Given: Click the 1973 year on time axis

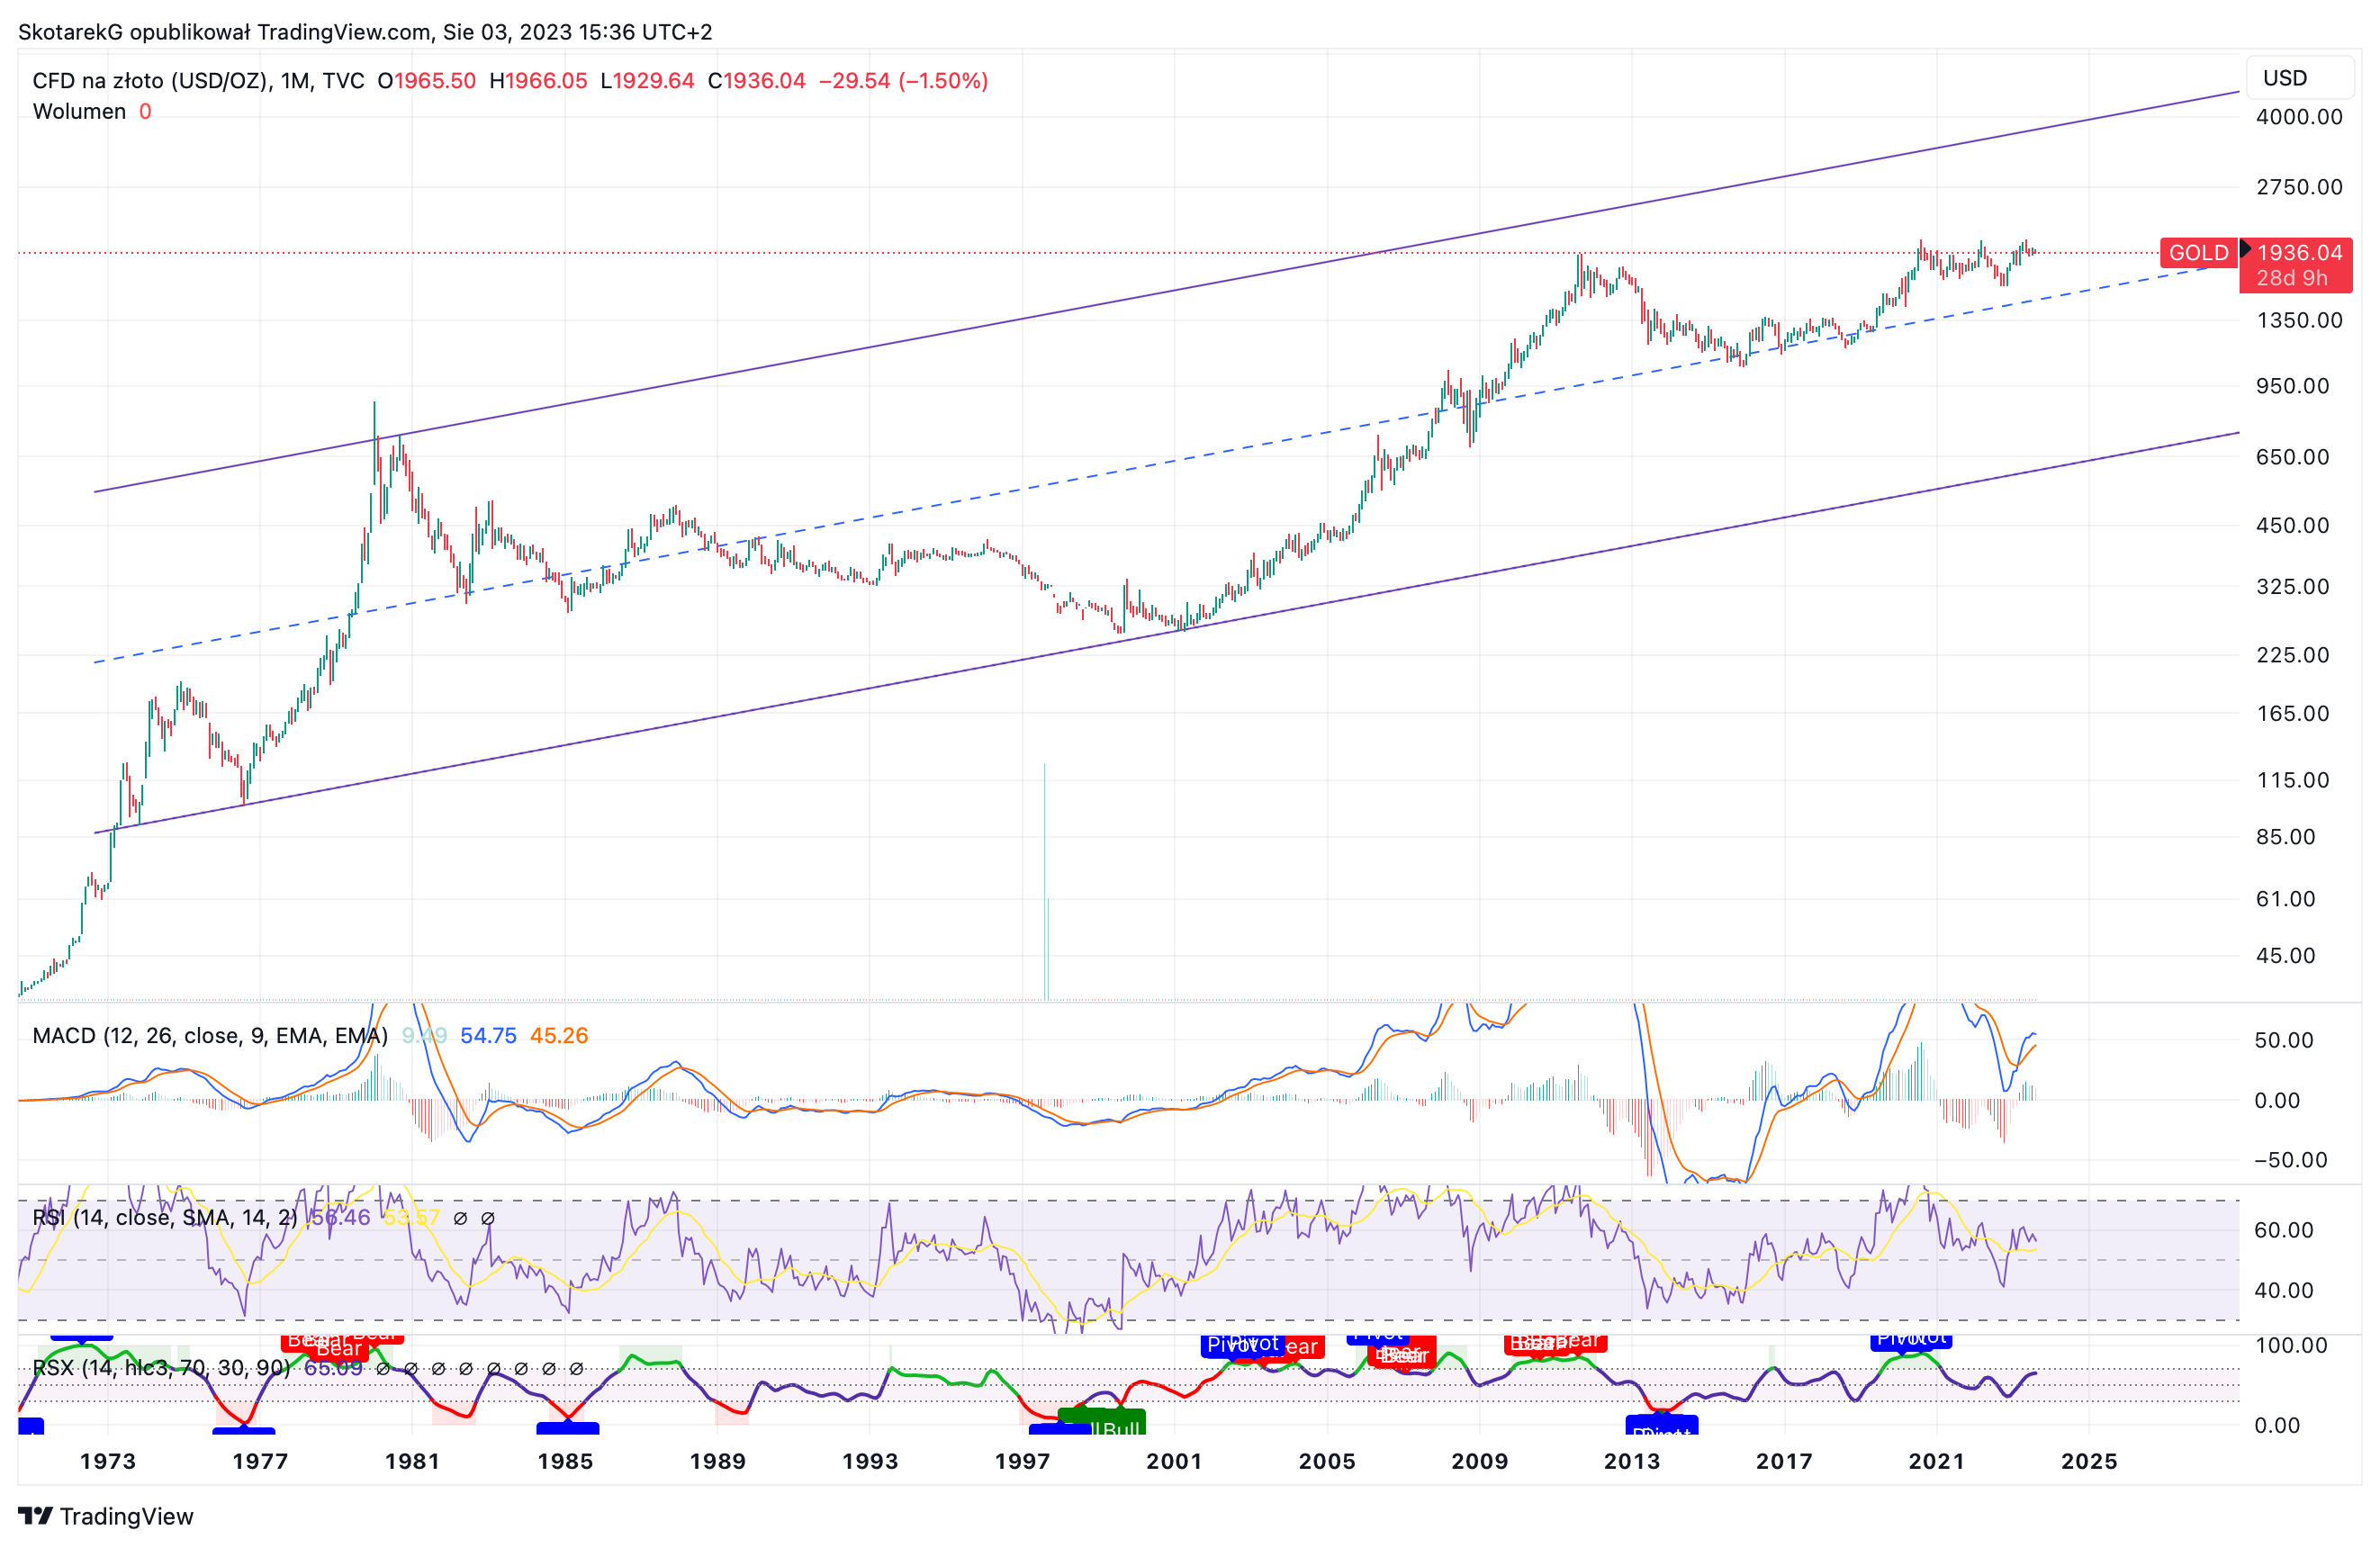Looking at the screenshot, I should pyautogui.click(x=108, y=1462).
